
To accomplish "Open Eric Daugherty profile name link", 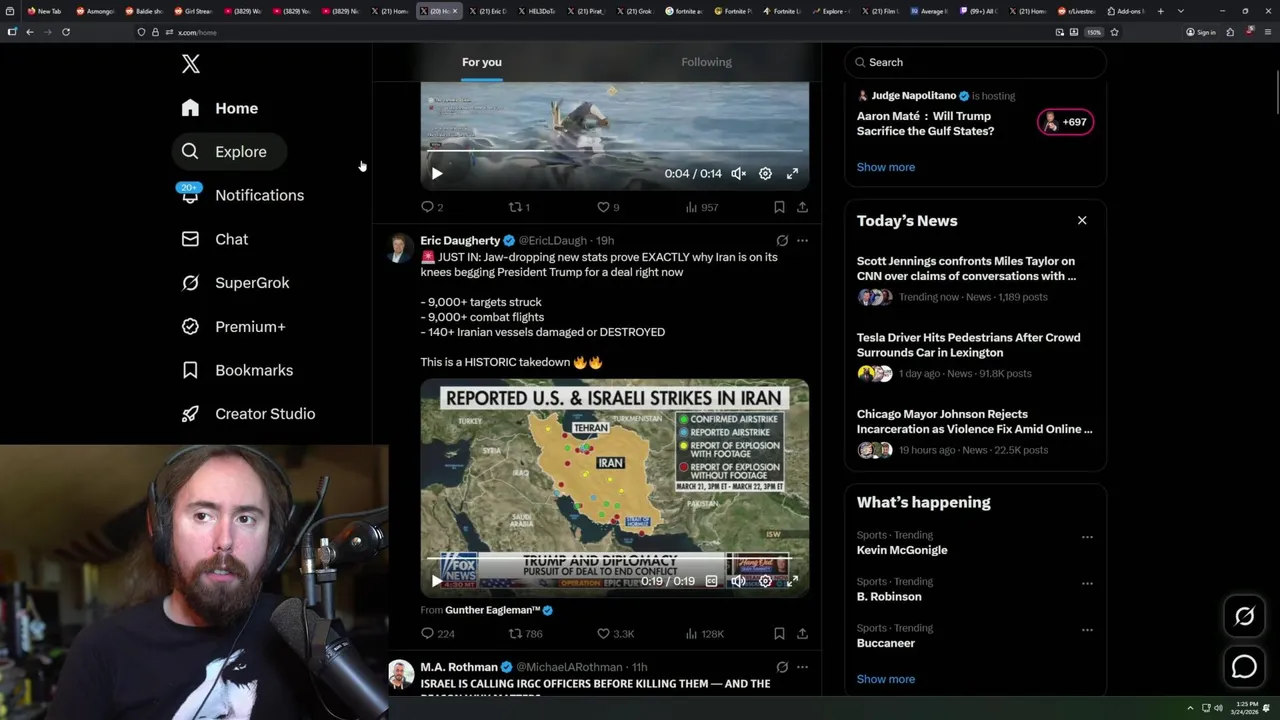I will pos(460,241).
